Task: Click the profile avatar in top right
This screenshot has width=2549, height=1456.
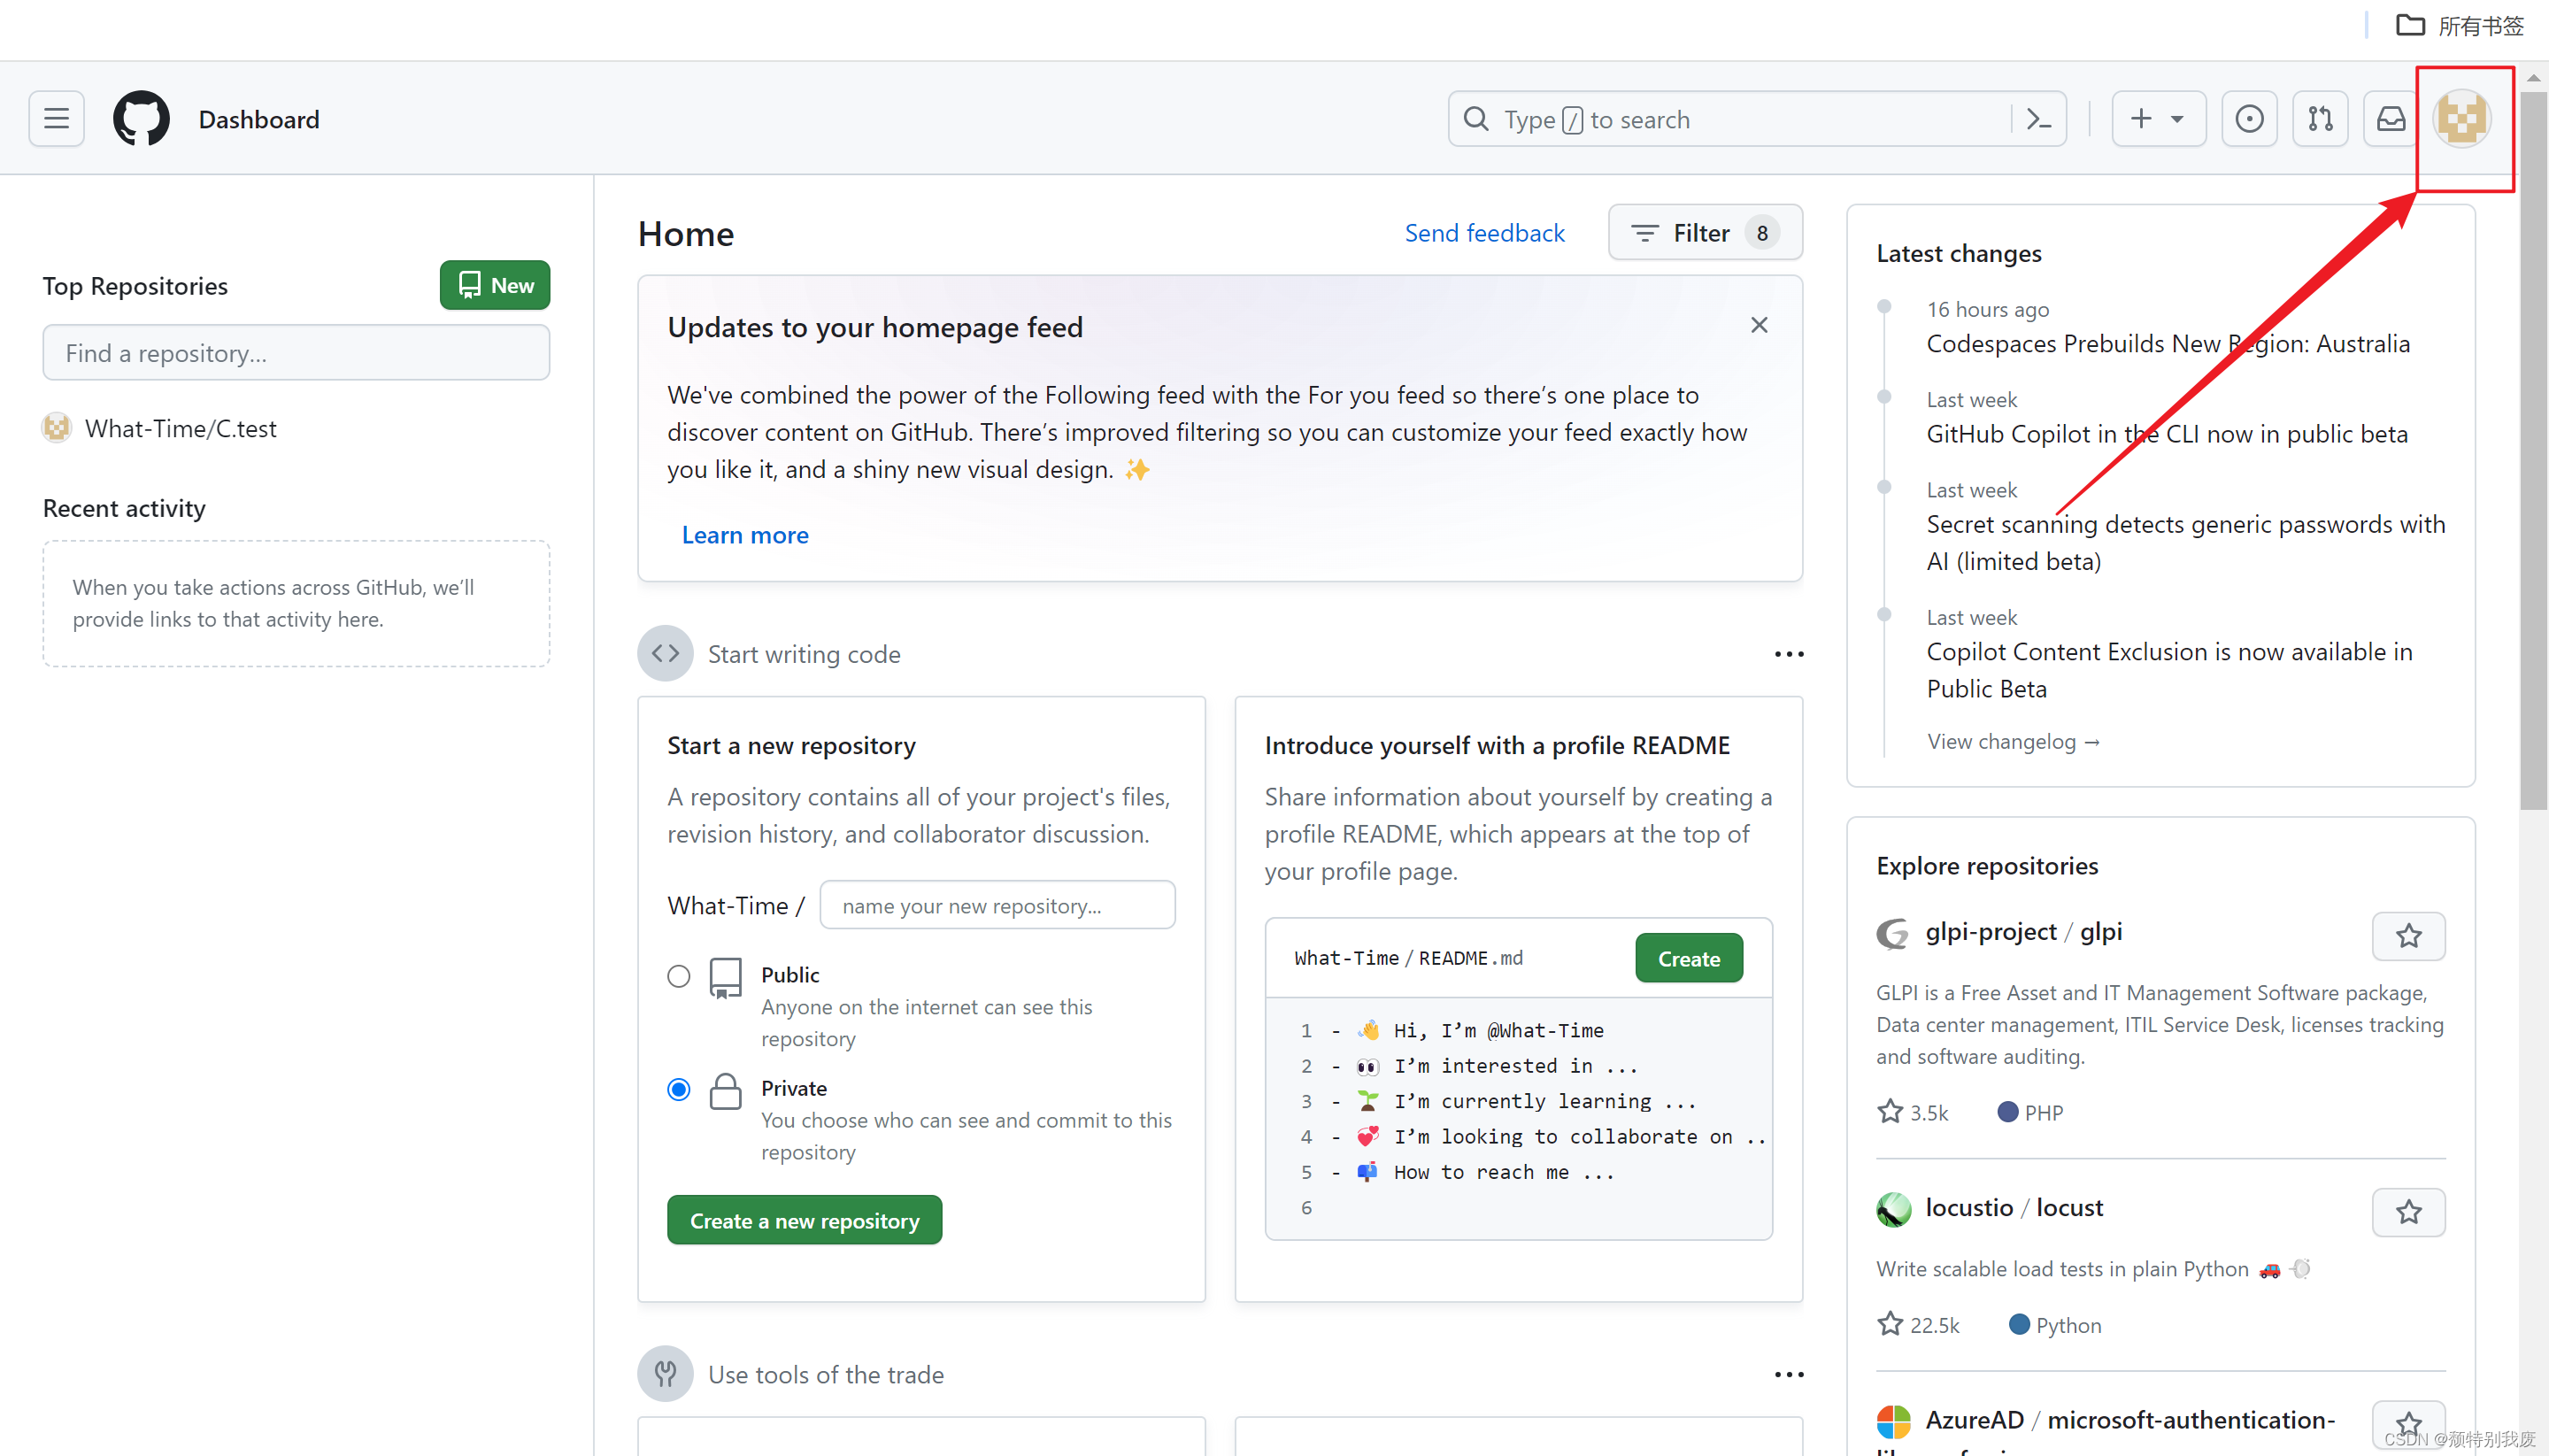Action: point(2463,118)
